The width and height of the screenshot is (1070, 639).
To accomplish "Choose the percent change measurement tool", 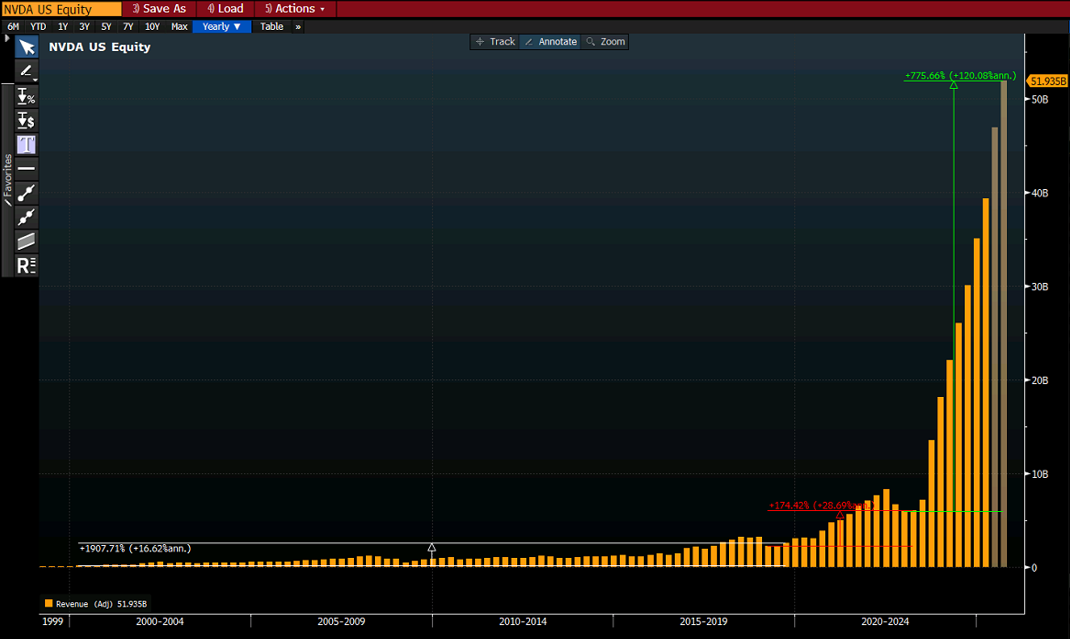I will [x=27, y=96].
